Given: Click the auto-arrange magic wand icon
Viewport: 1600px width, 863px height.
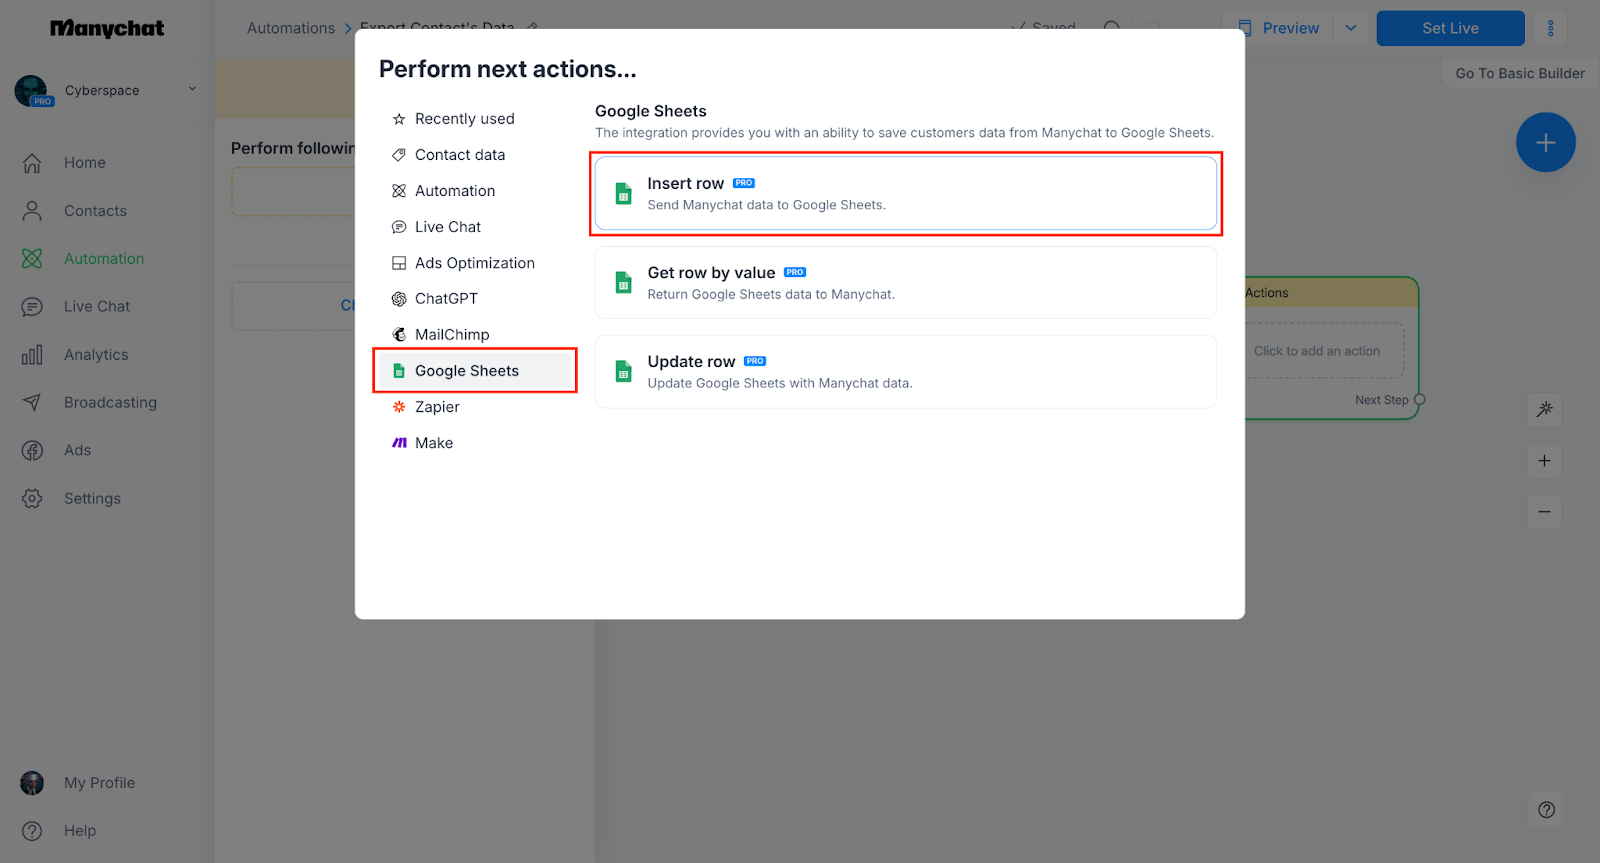Looking at the screenshot, I should point(1545,409).
